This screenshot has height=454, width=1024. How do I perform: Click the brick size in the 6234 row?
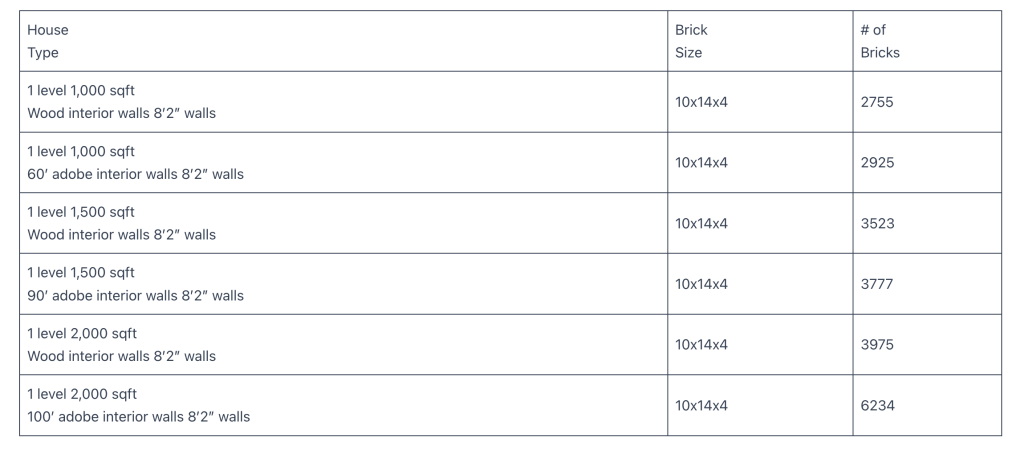(x=701, y=405)
